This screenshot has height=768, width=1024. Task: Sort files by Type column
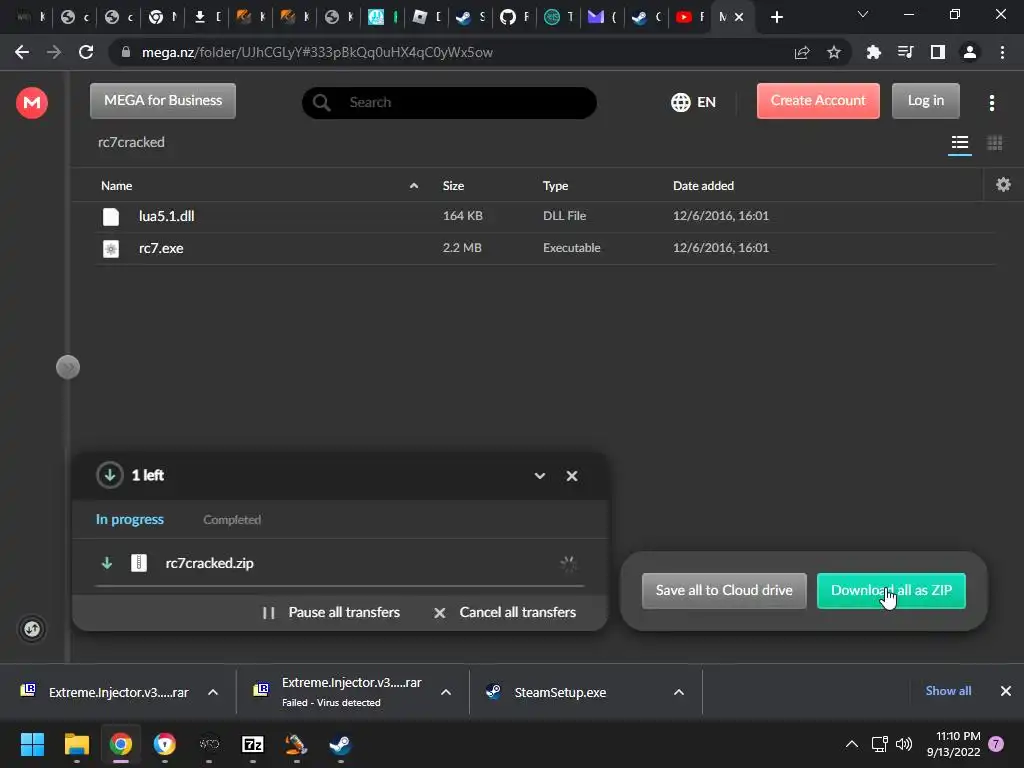555,185
